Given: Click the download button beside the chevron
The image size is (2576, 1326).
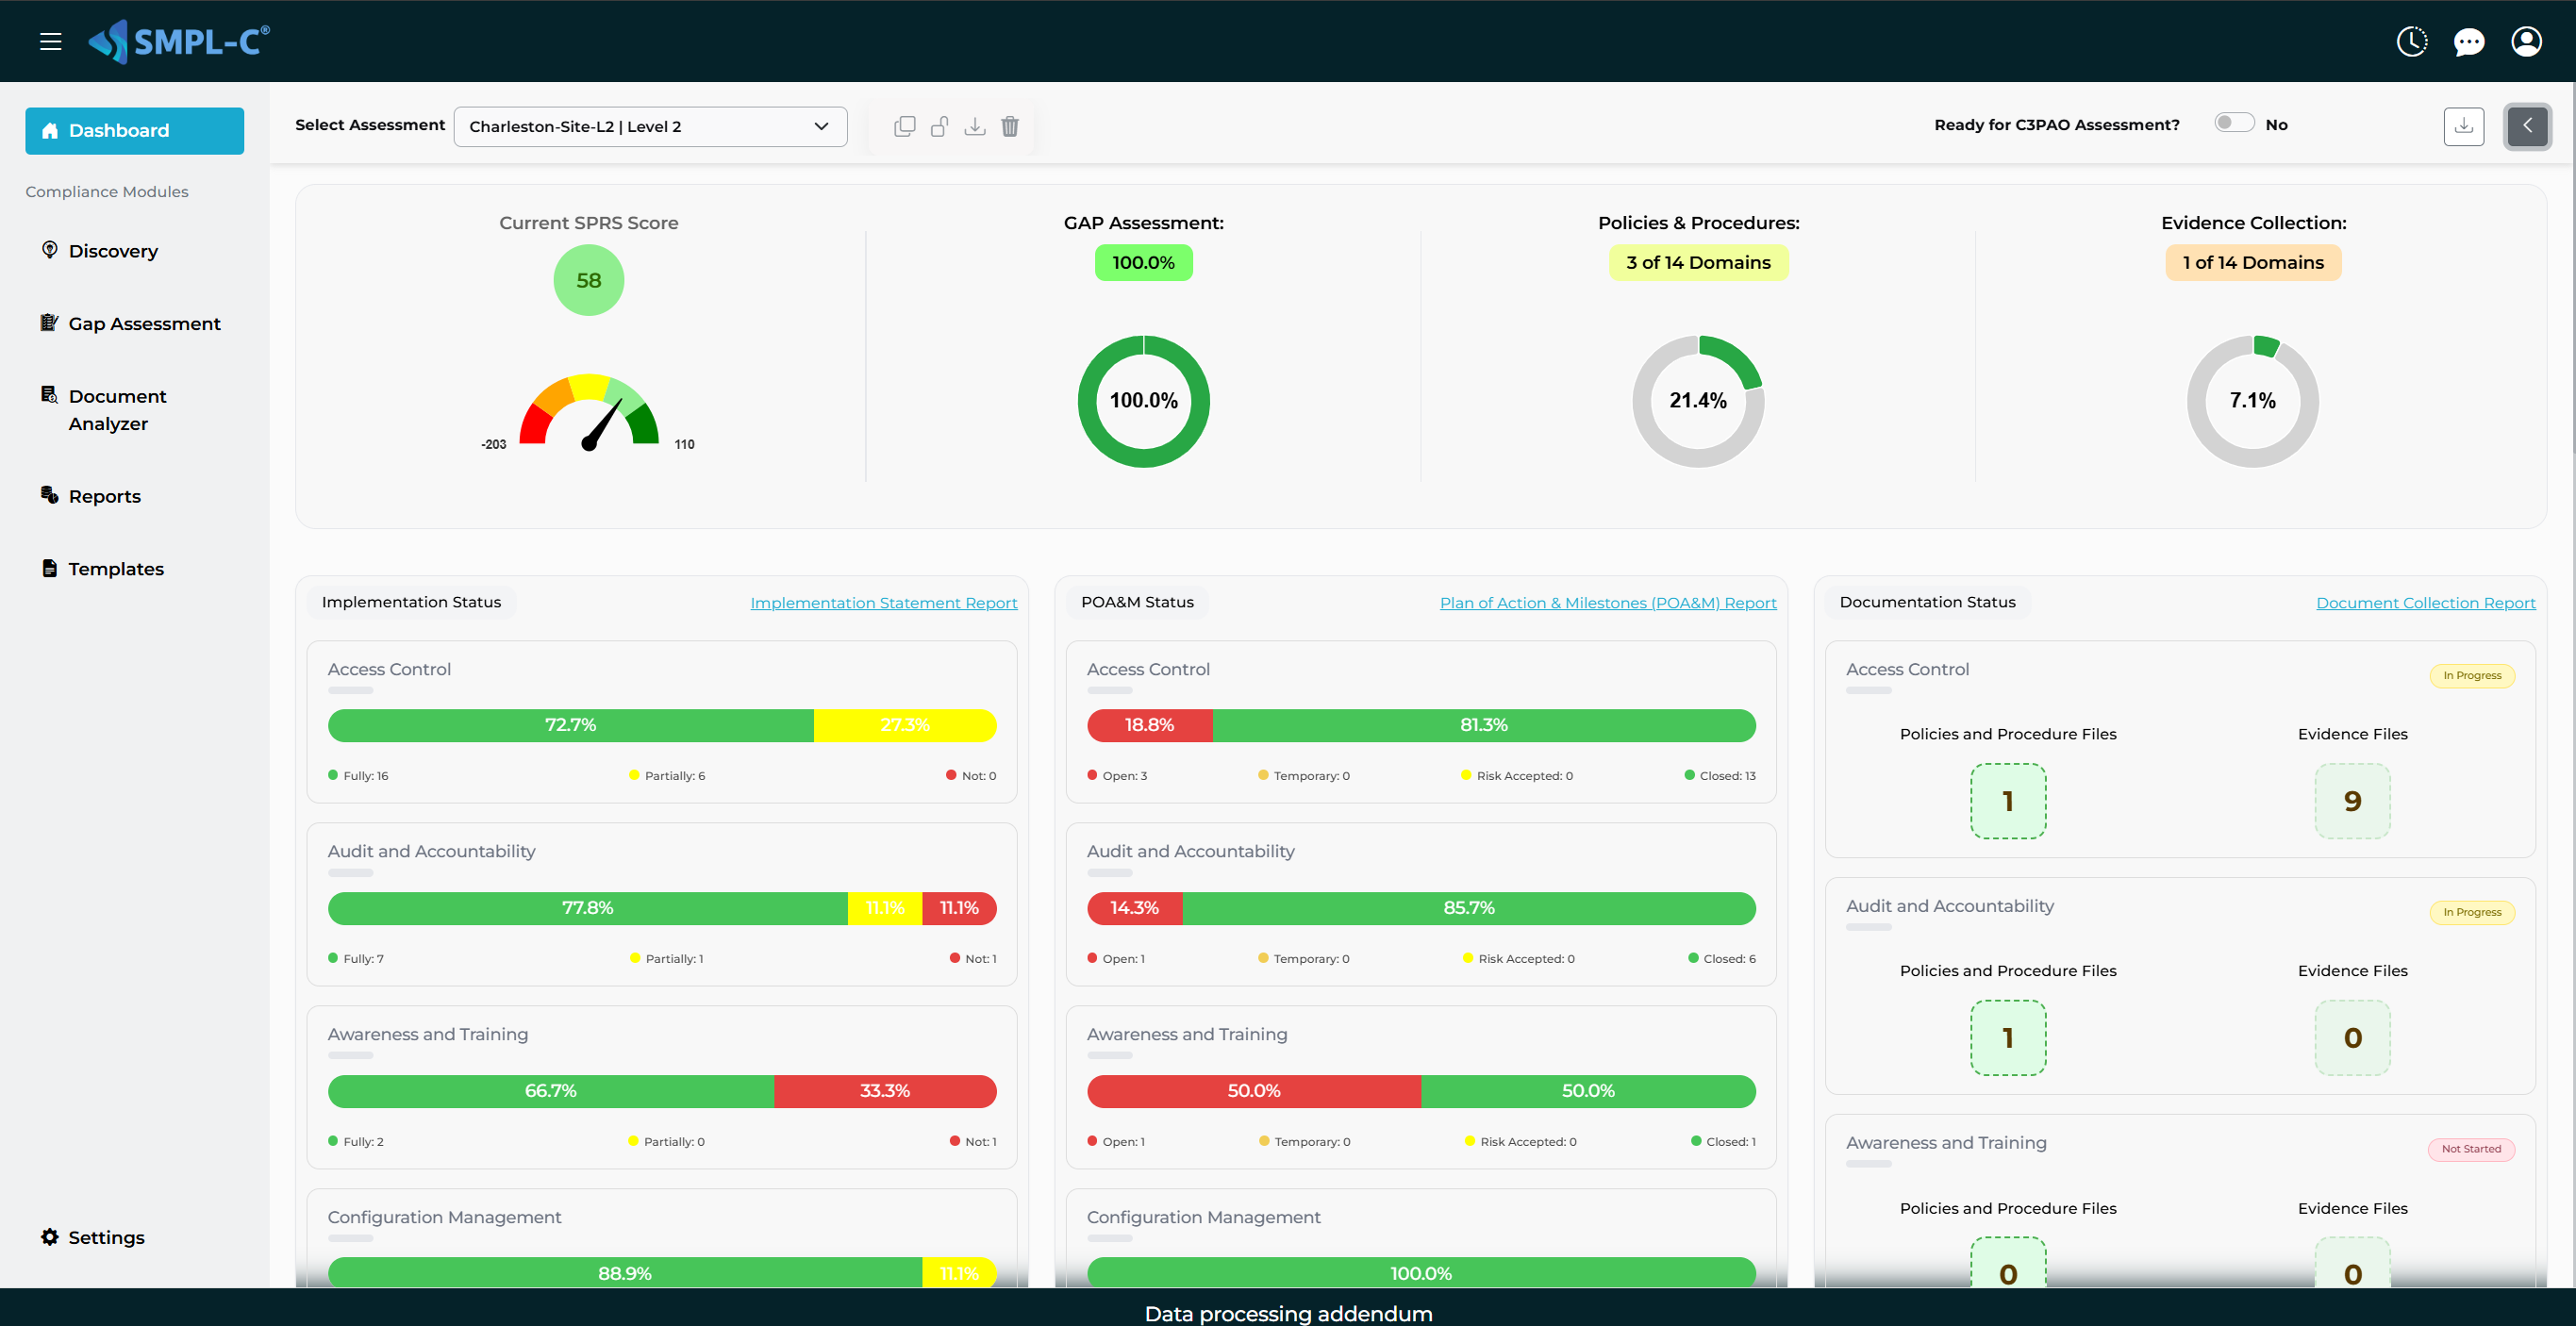Looking at the screenshot, I should [2463, 126].
